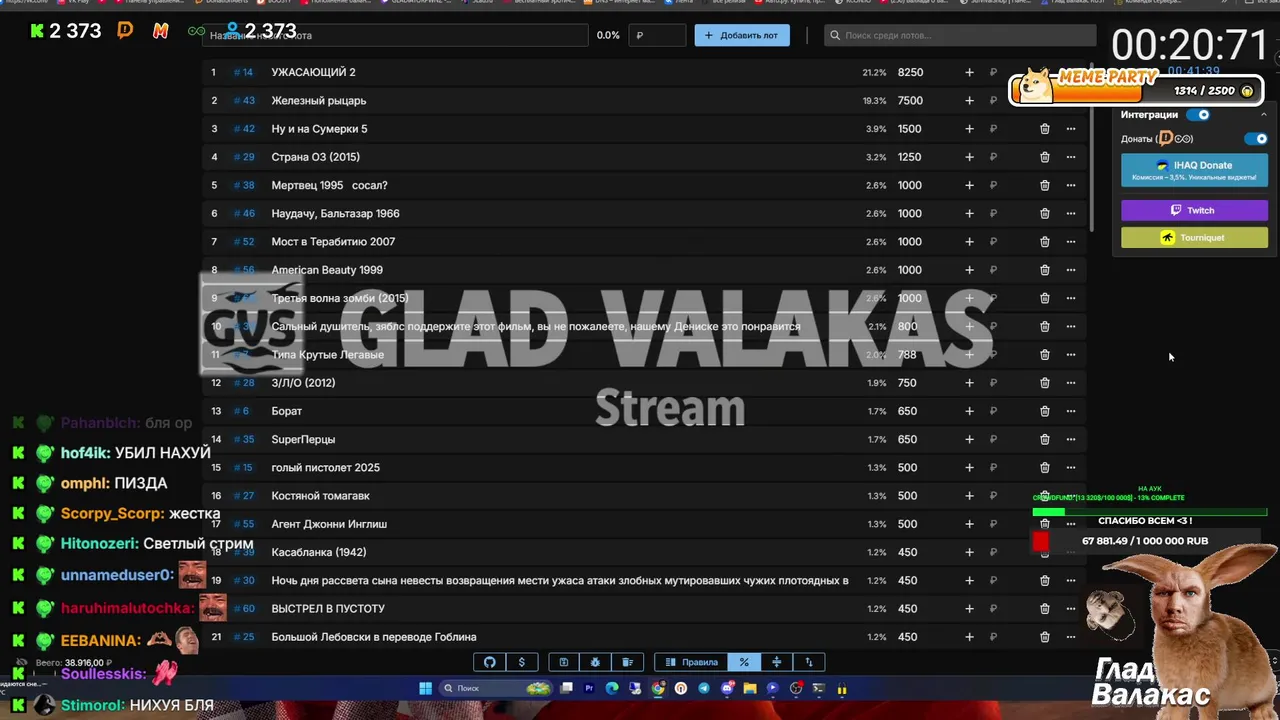
Task: Open File Explorer from the taskbar
Action: (x=750, y=688)
